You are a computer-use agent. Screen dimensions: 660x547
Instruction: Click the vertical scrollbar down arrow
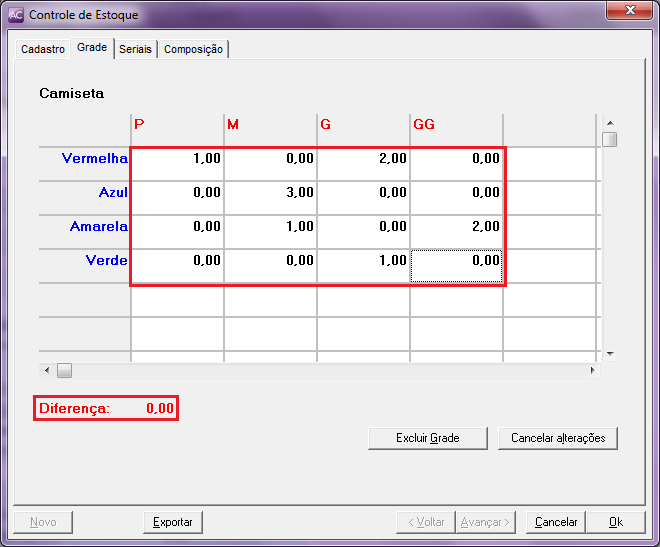click(x=609, y=354)
